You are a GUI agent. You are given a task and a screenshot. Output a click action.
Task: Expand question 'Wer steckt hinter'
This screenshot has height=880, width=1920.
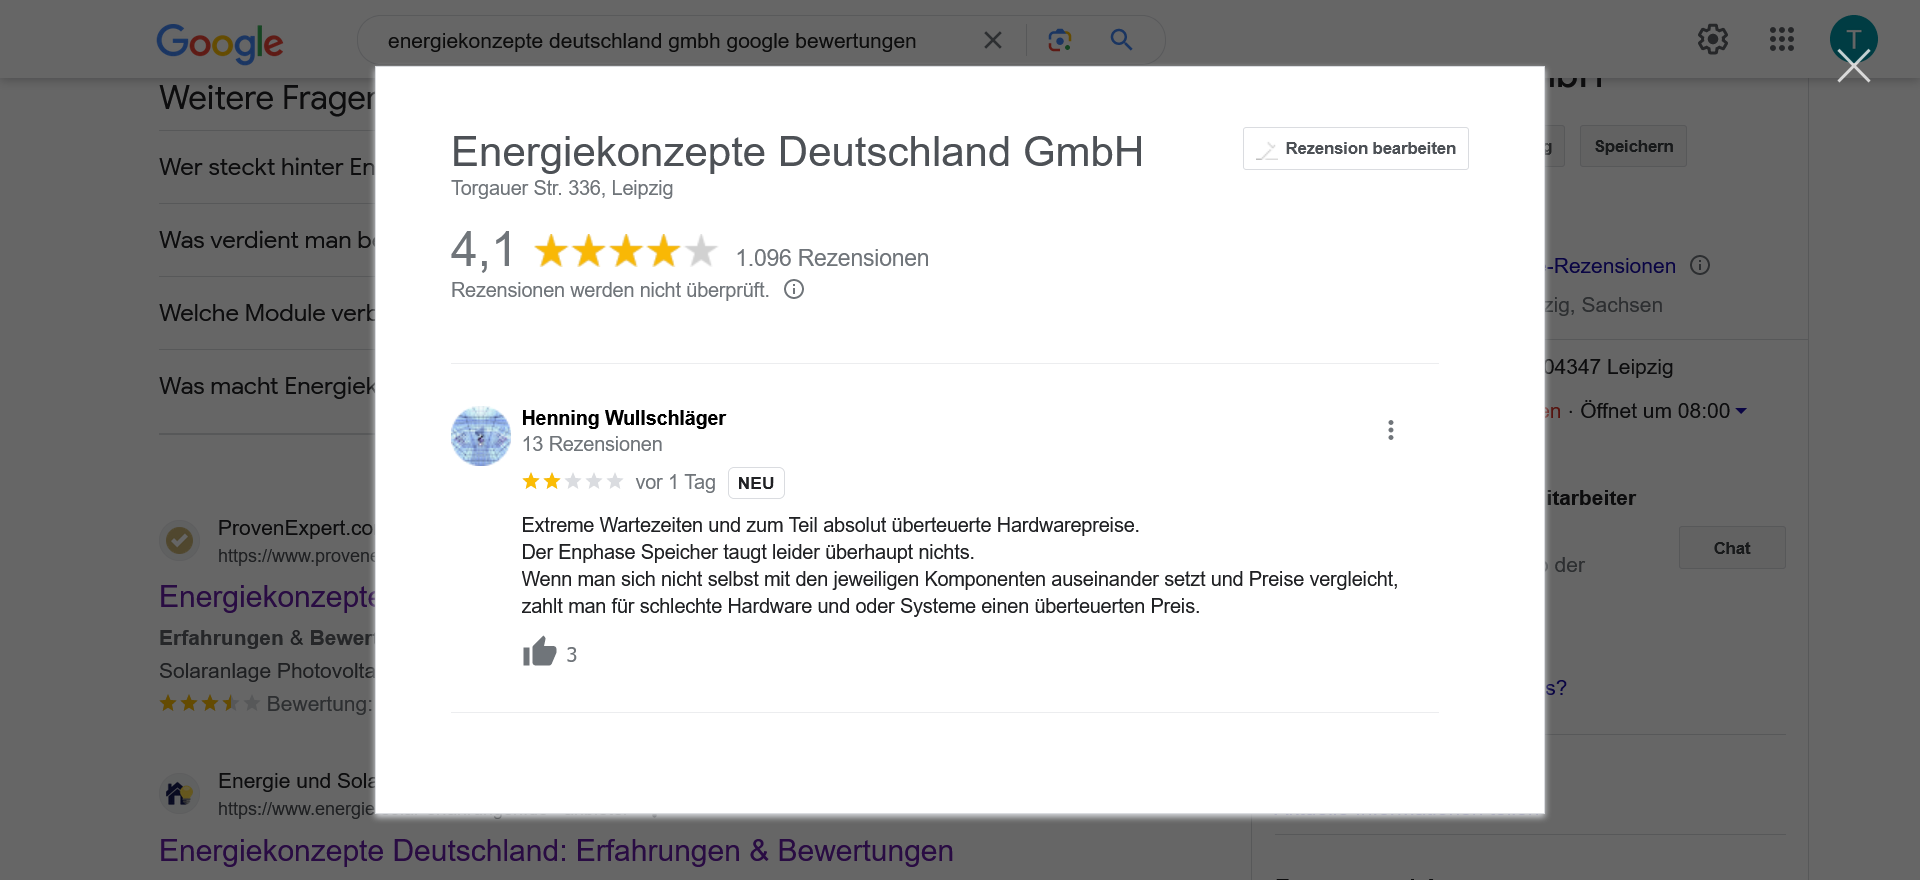(x=266, y=167)
